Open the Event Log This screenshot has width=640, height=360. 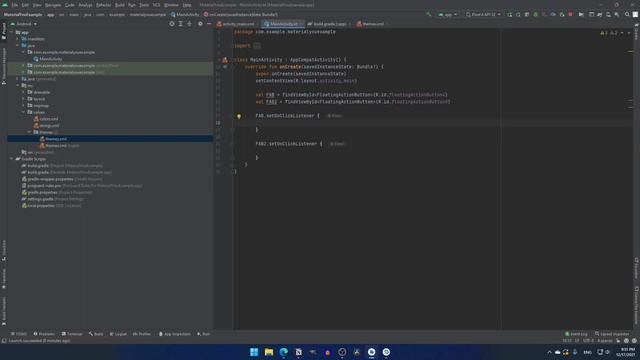click(576, 334)
